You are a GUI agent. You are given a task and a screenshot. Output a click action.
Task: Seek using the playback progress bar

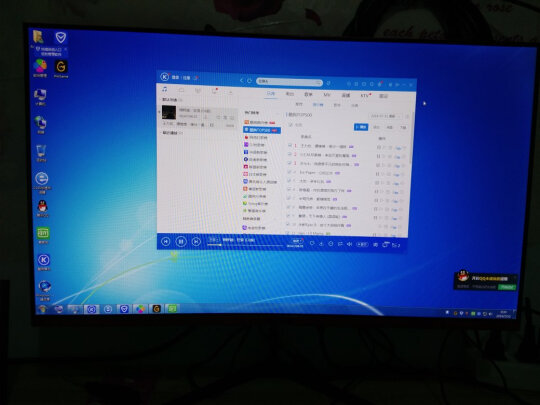[245, 245]
